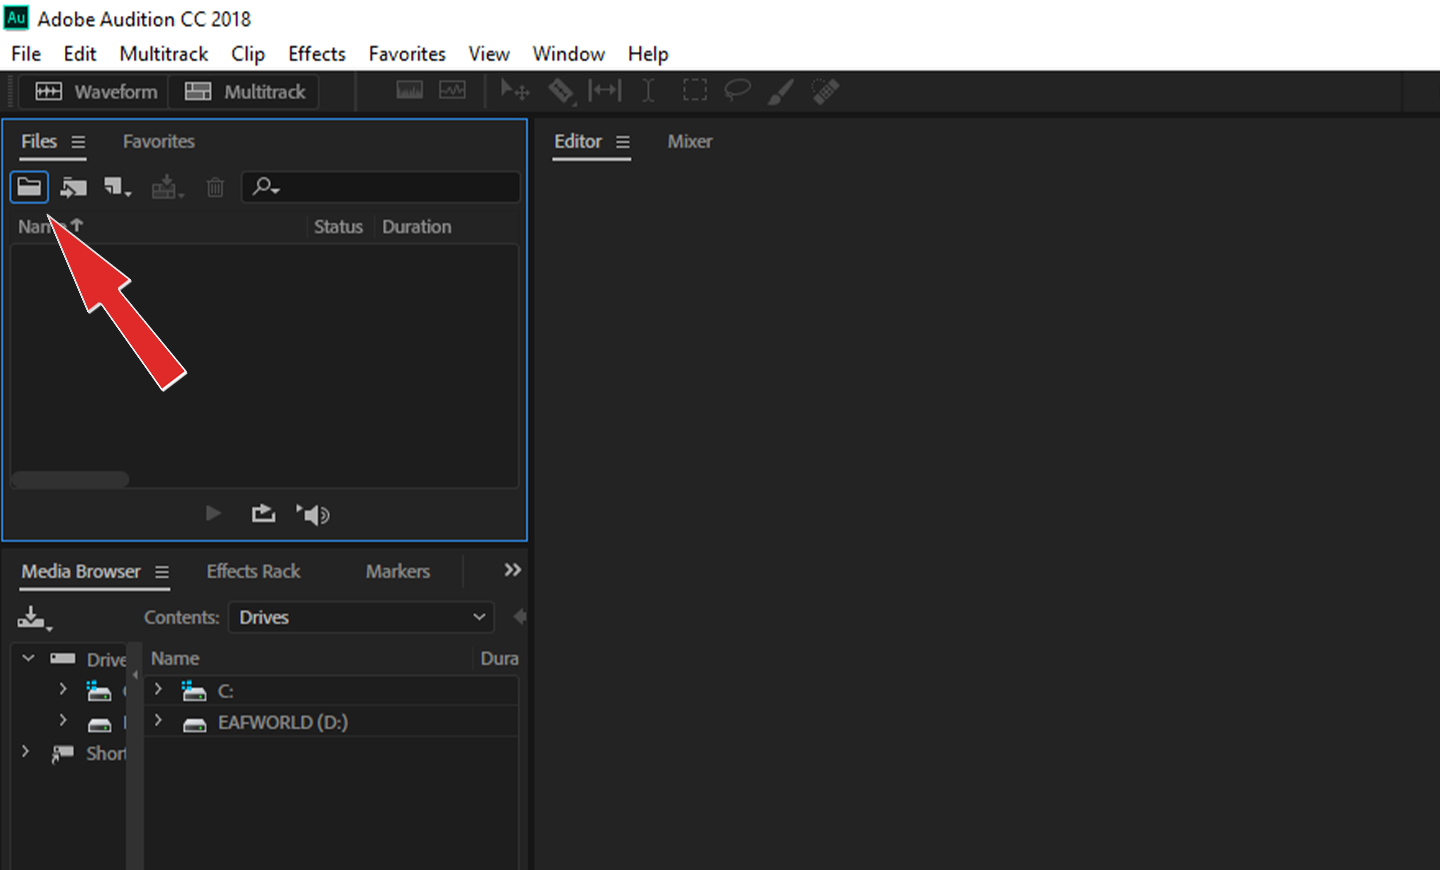Expand the C: drive in the Name list

pos(158,689)
